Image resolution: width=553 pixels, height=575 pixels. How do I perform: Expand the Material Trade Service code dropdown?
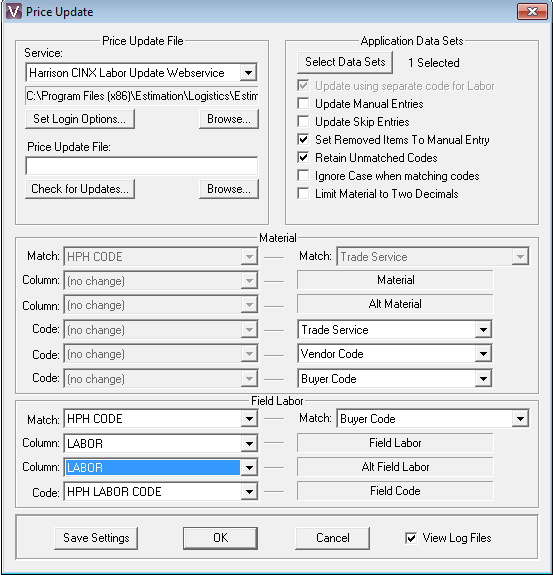click(483, 330)
